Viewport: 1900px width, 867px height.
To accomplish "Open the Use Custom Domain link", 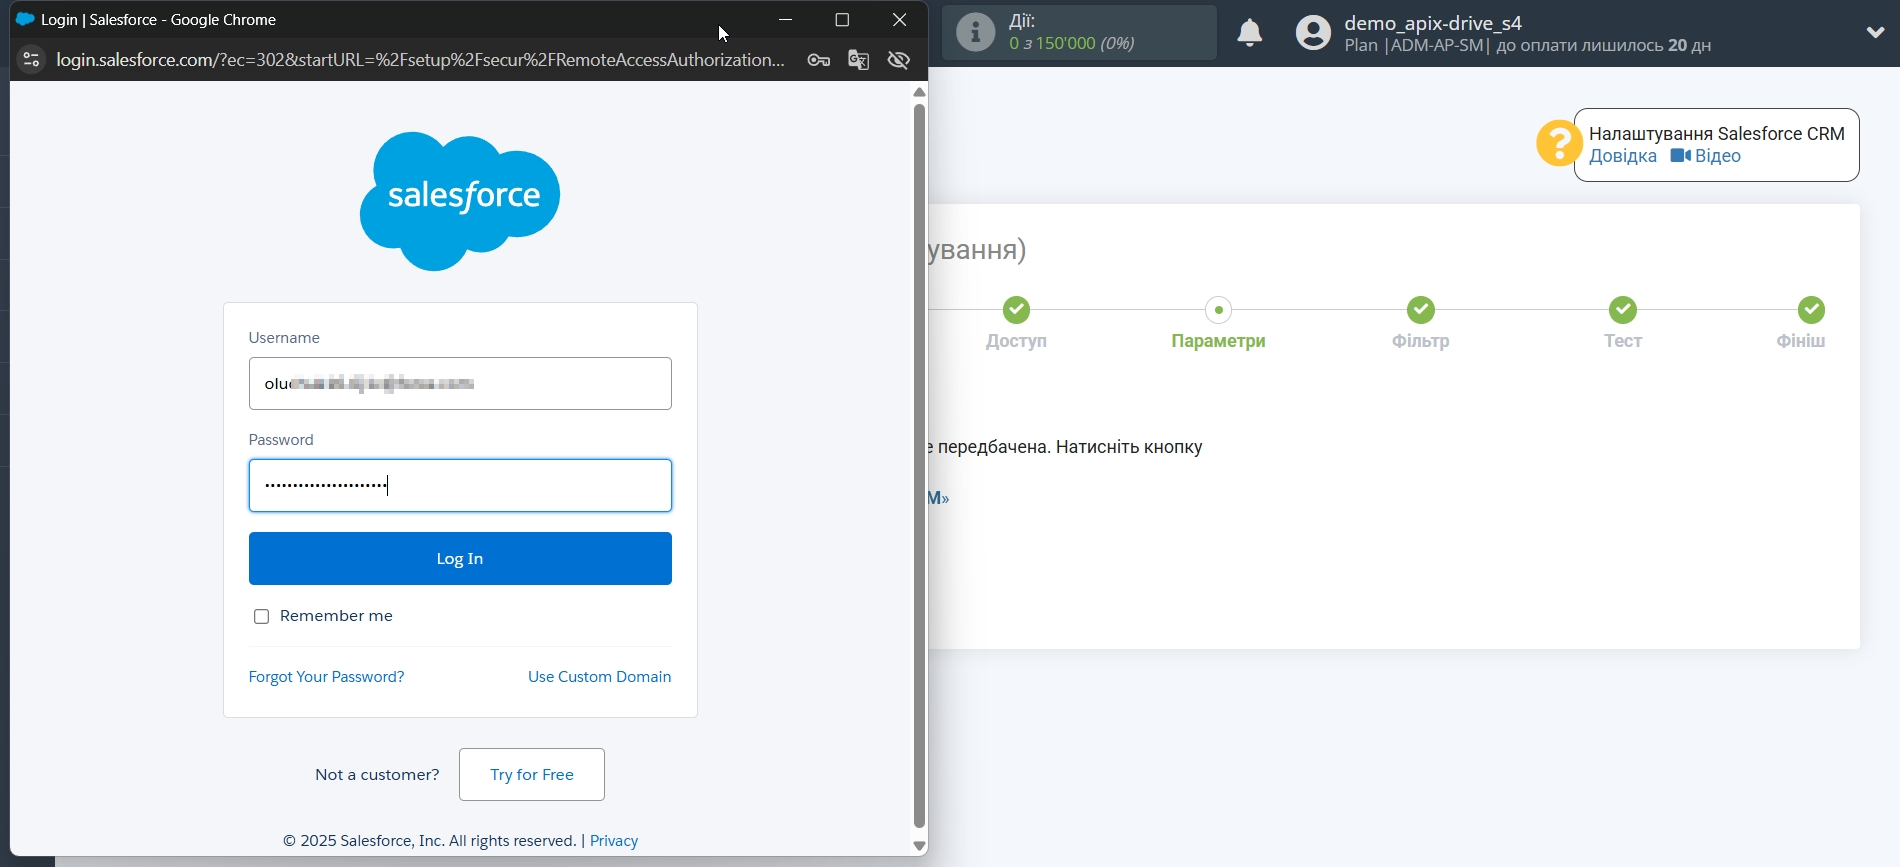I will (x=599, y=677).
